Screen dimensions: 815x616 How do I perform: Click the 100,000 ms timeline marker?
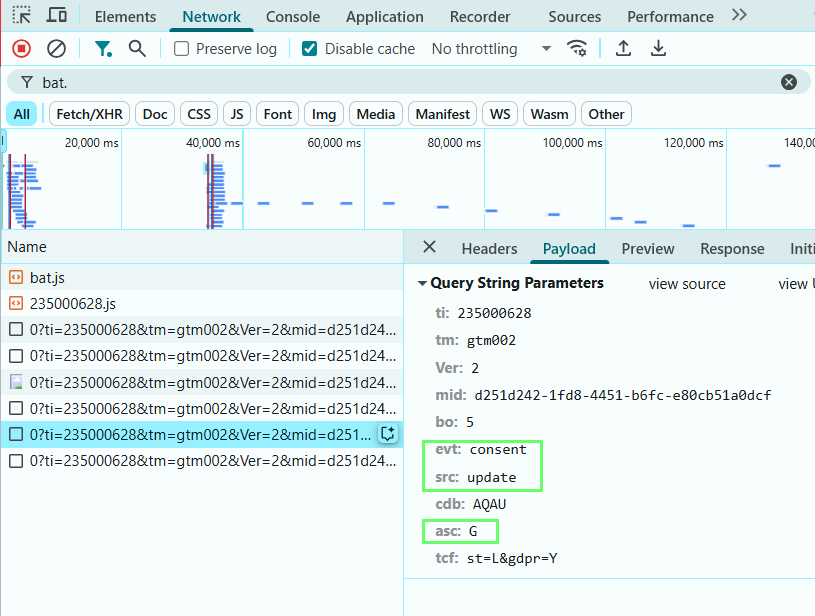[572, 142]
